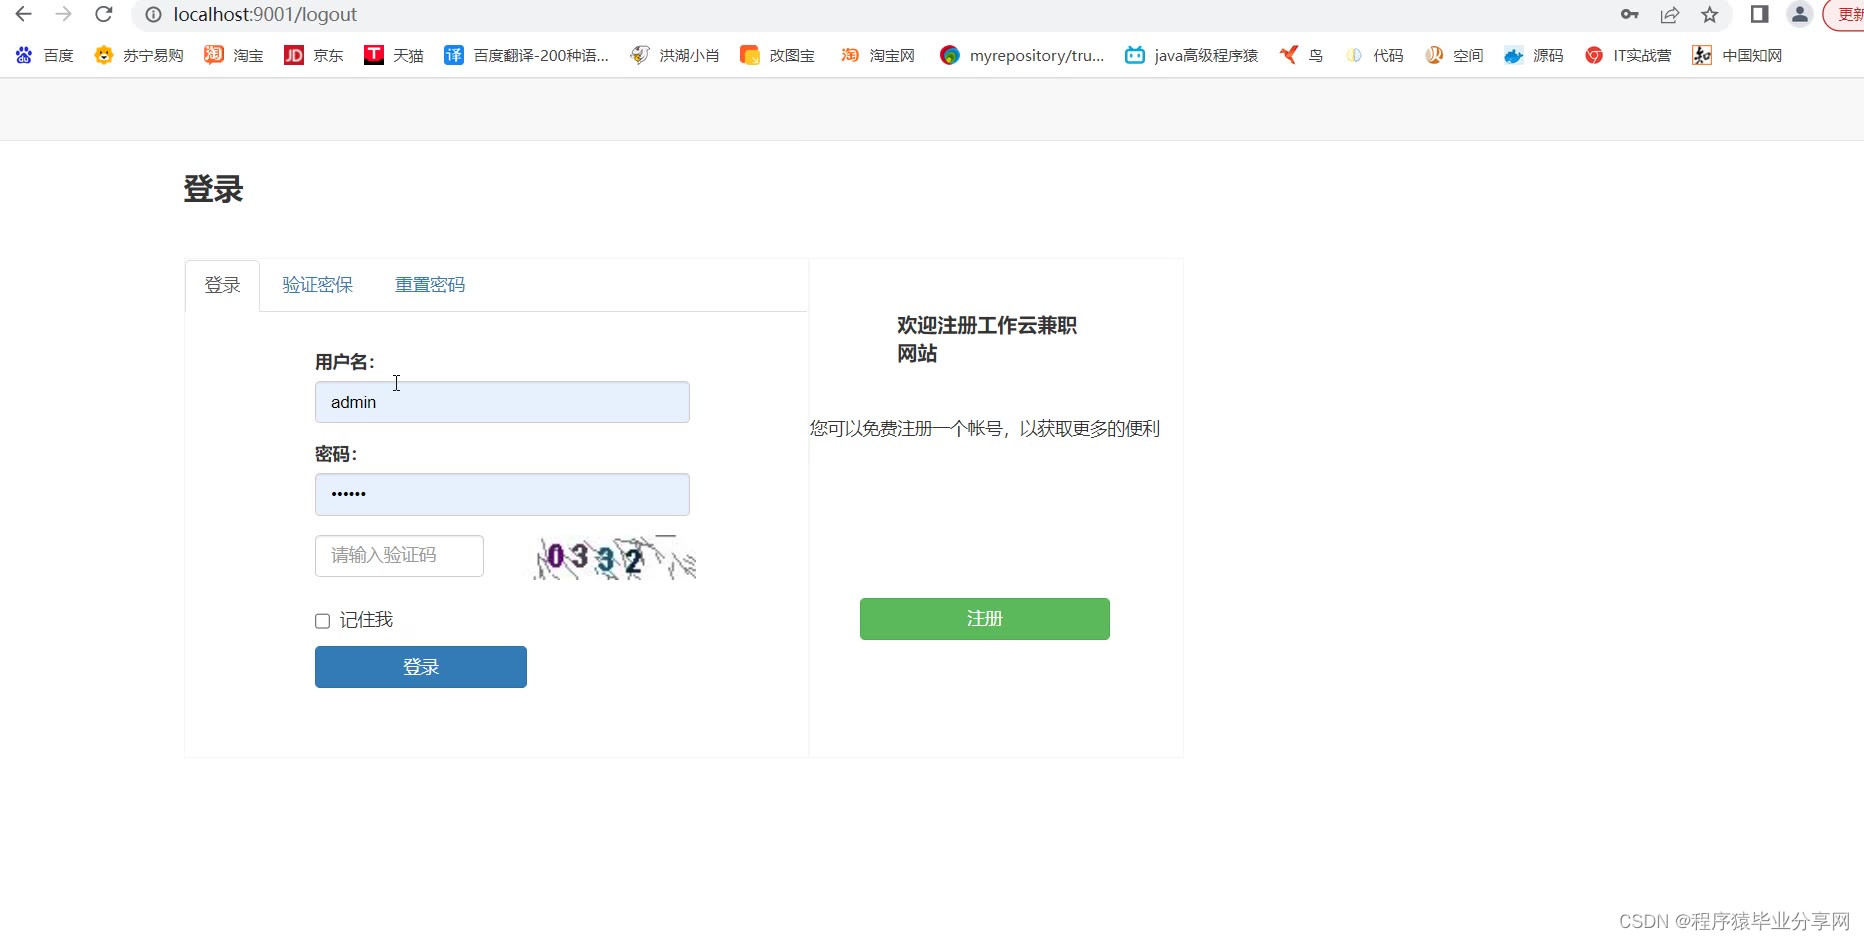
Task: Open the 改图宝 bookmark
Action: click(778, 55)
